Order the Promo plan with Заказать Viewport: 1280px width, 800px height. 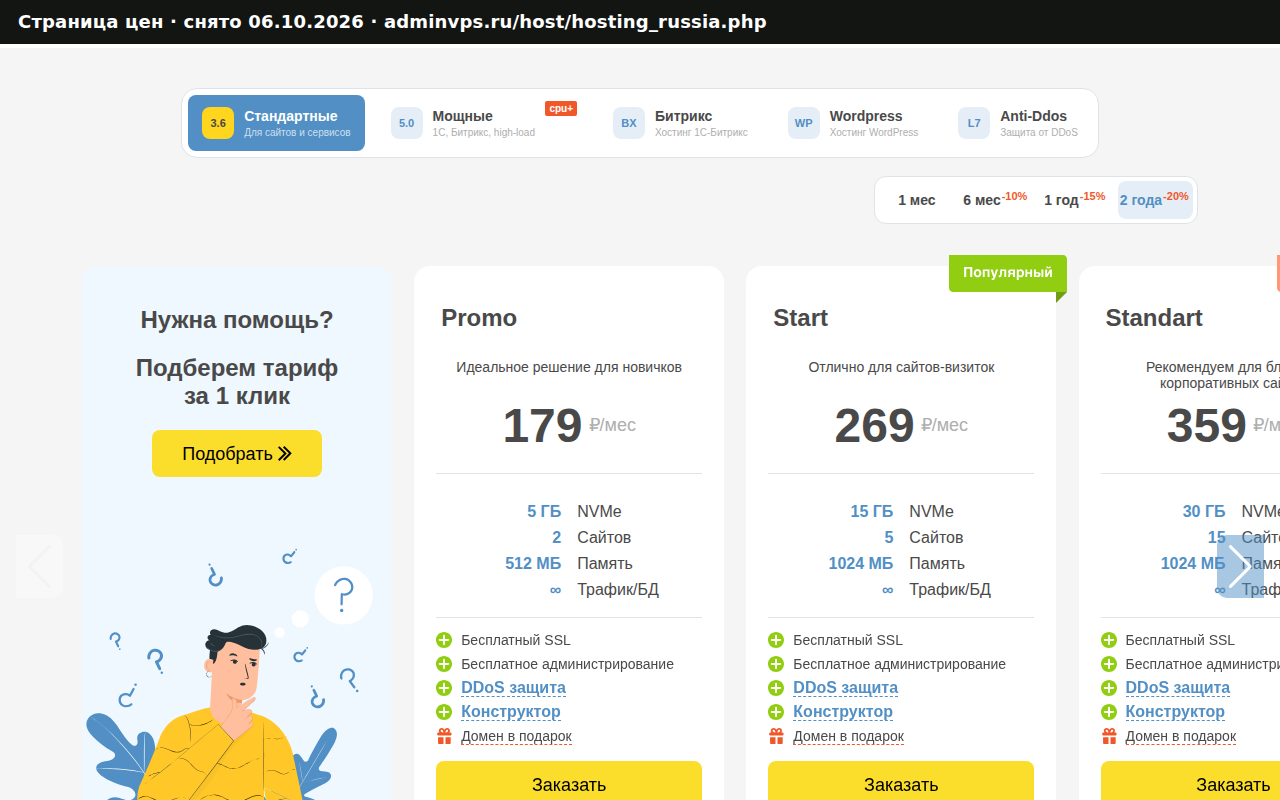tap(569, 783)
